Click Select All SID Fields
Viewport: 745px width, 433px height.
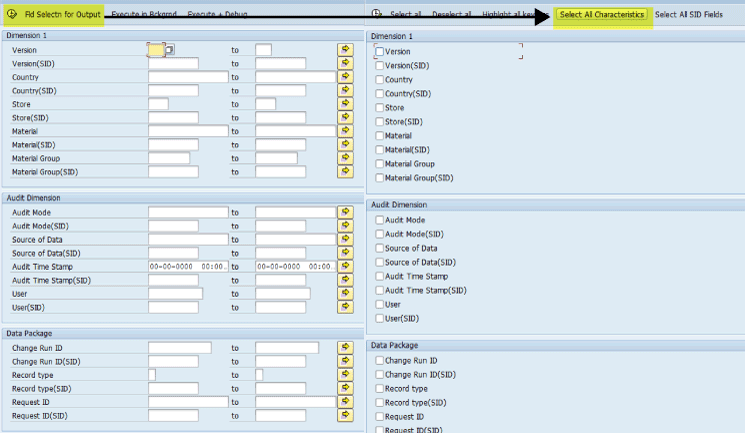(x=688, y=15)
